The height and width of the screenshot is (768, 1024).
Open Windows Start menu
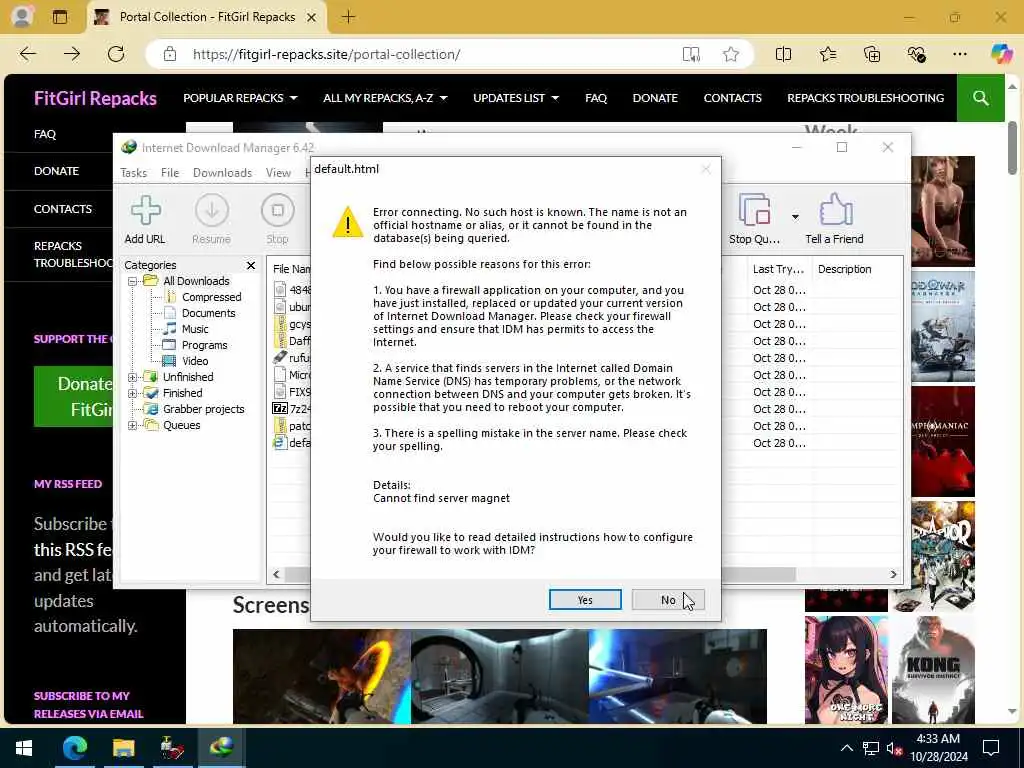point(24,748)
